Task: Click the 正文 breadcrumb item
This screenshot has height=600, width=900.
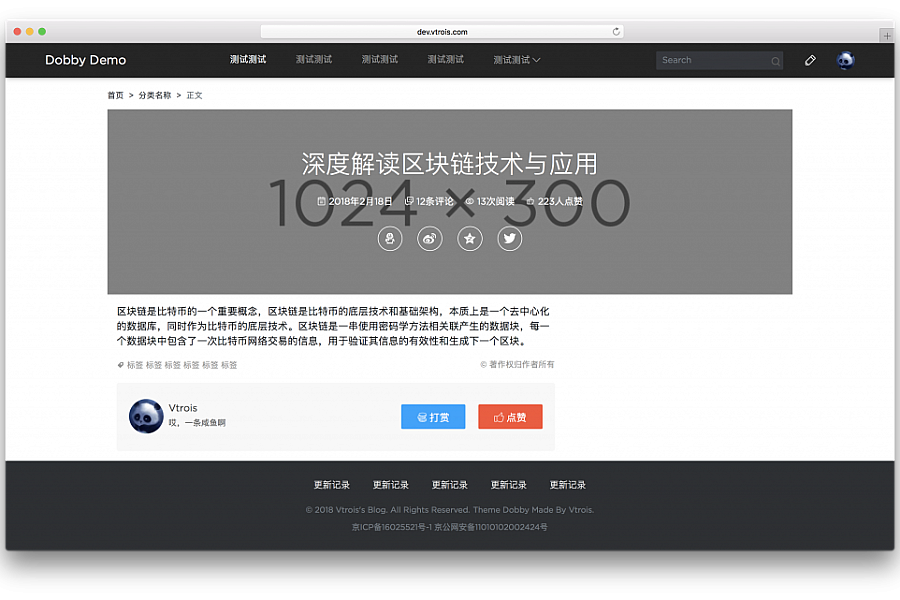Action: (194, 95)
